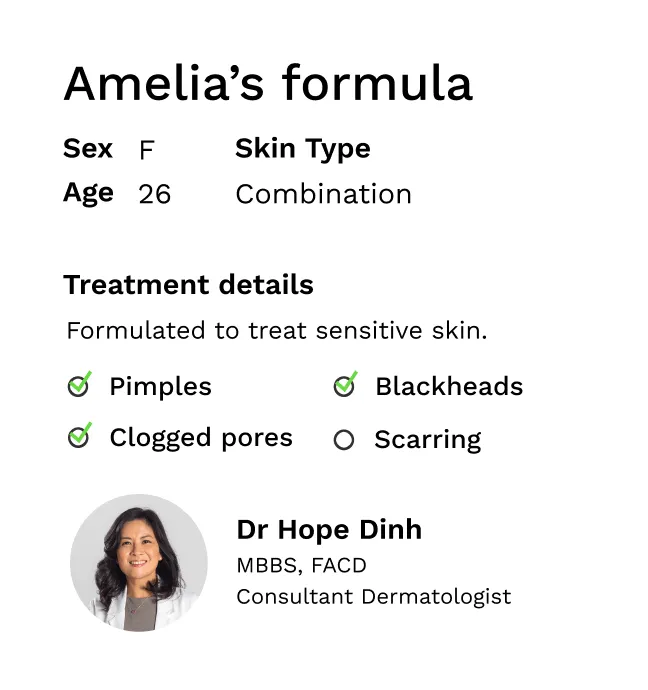Screen dimensions: 648x690
Task: Click the Pimples label text
Action: click(160, 387)
